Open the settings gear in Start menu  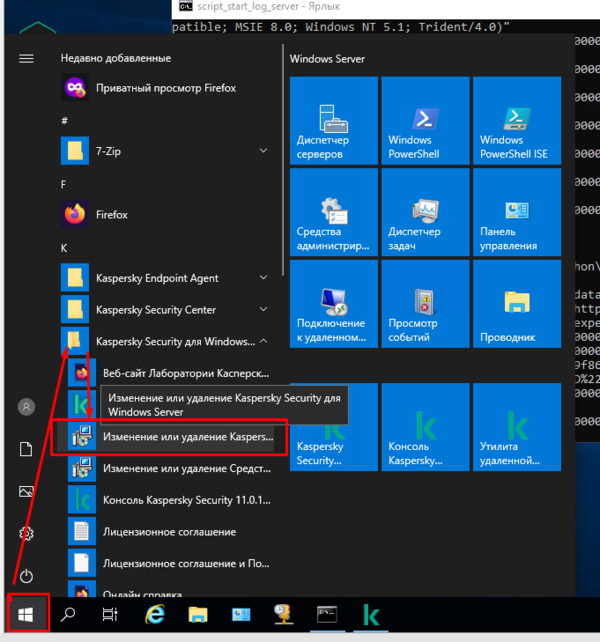click(x=27, y=534)
